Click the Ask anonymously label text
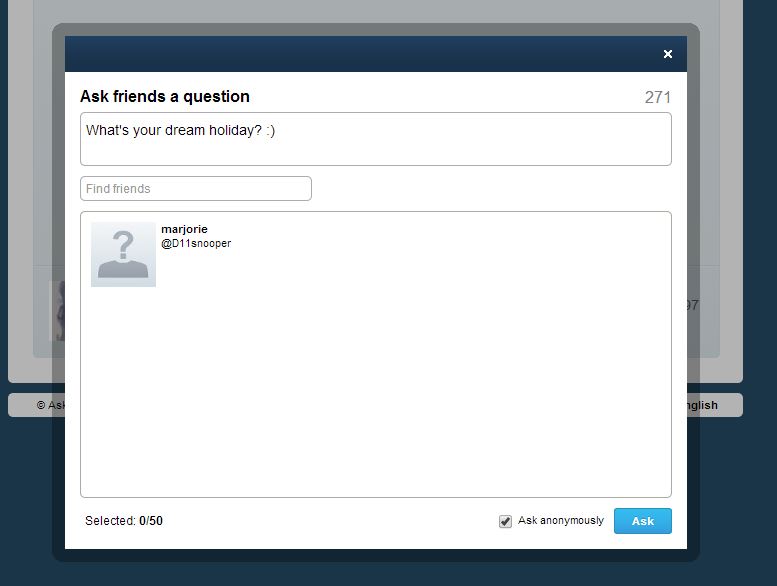The image size is (777, 586). coord(561,521)
